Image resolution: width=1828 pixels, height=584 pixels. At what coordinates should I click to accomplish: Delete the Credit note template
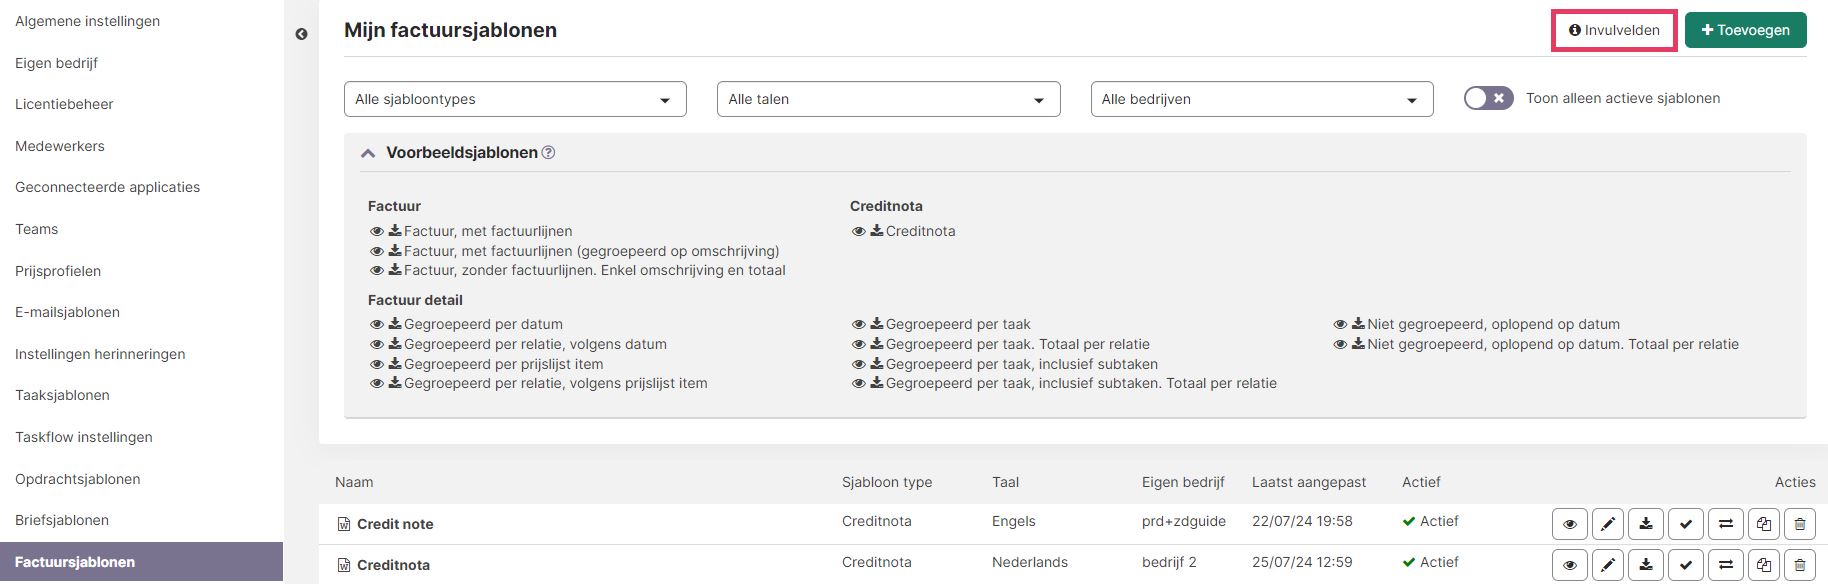pyautogui.click(x=1800, y=524)
